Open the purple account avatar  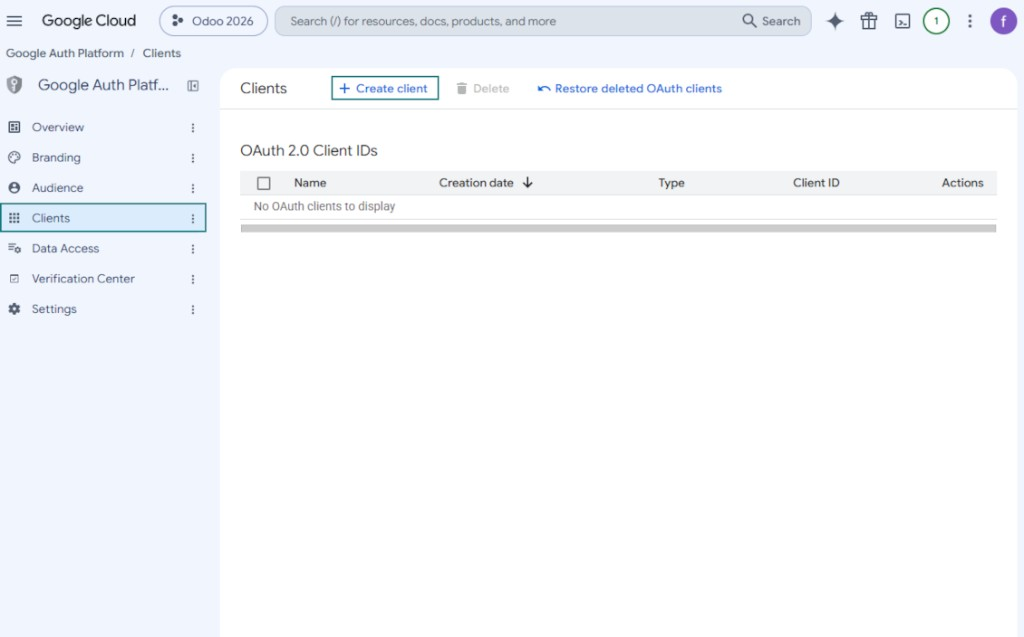tap(1003, 21)
